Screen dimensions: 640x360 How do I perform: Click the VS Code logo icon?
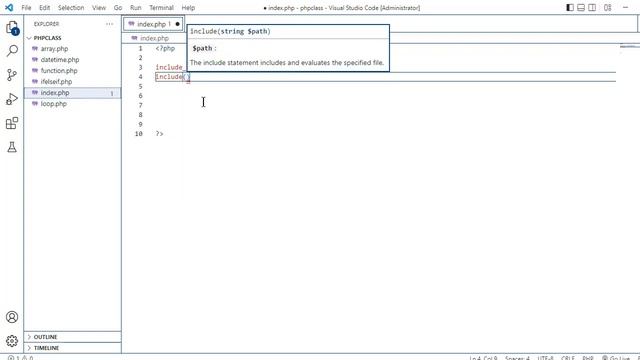[x=9, y=7]
